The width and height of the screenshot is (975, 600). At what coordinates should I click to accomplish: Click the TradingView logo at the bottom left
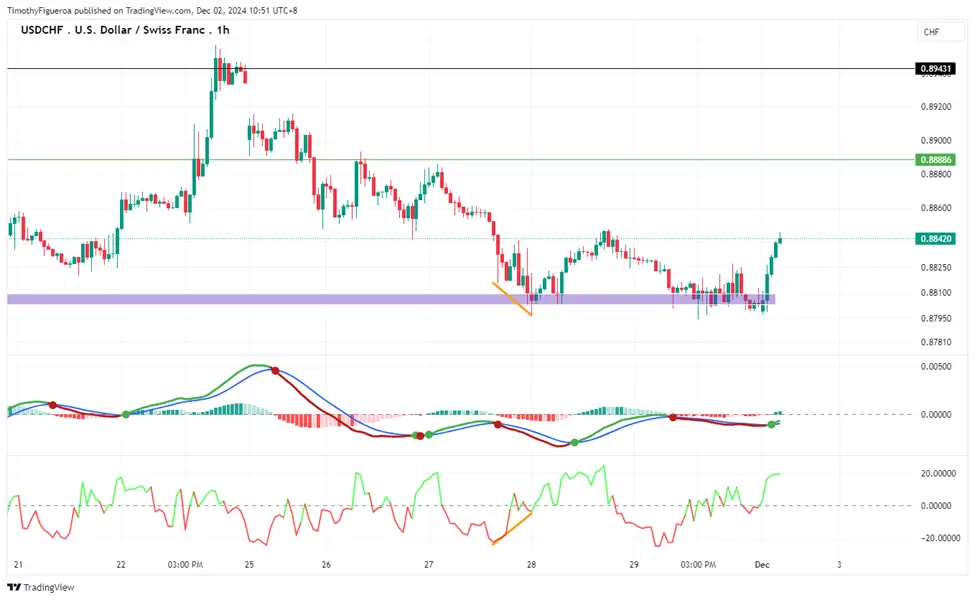coord(40,587)
